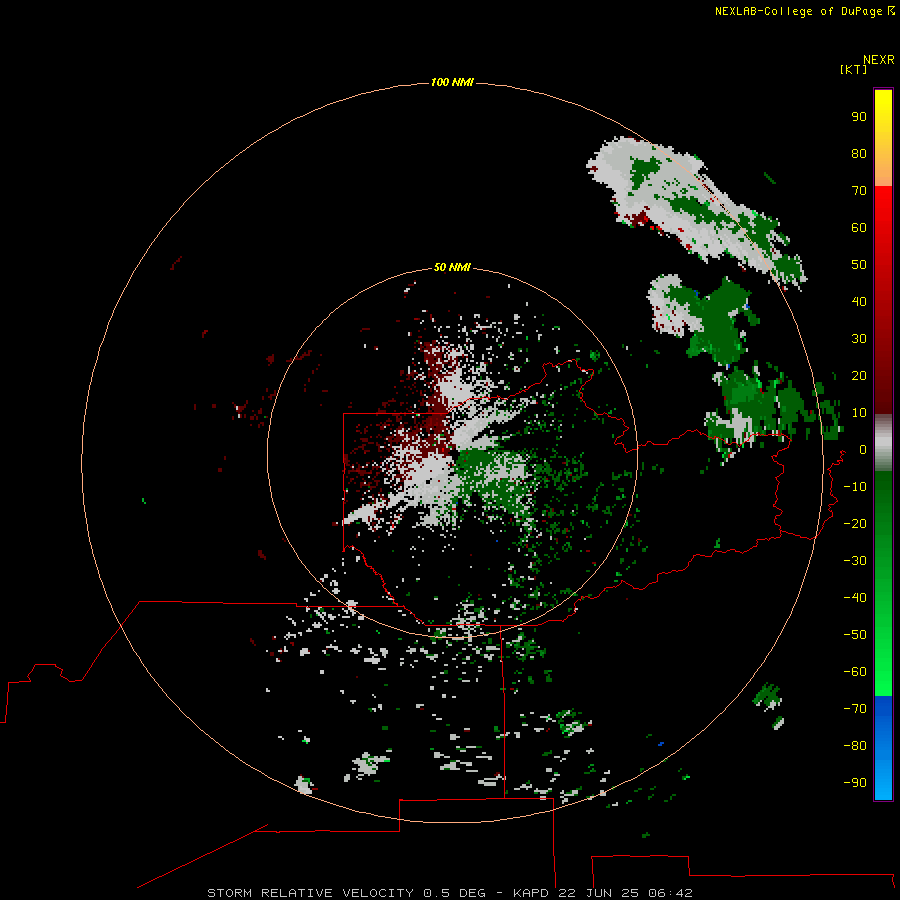This screenshot has height=900, width=900.
Task: Click the KT units label above color scale
Action: tap(854, 69)
